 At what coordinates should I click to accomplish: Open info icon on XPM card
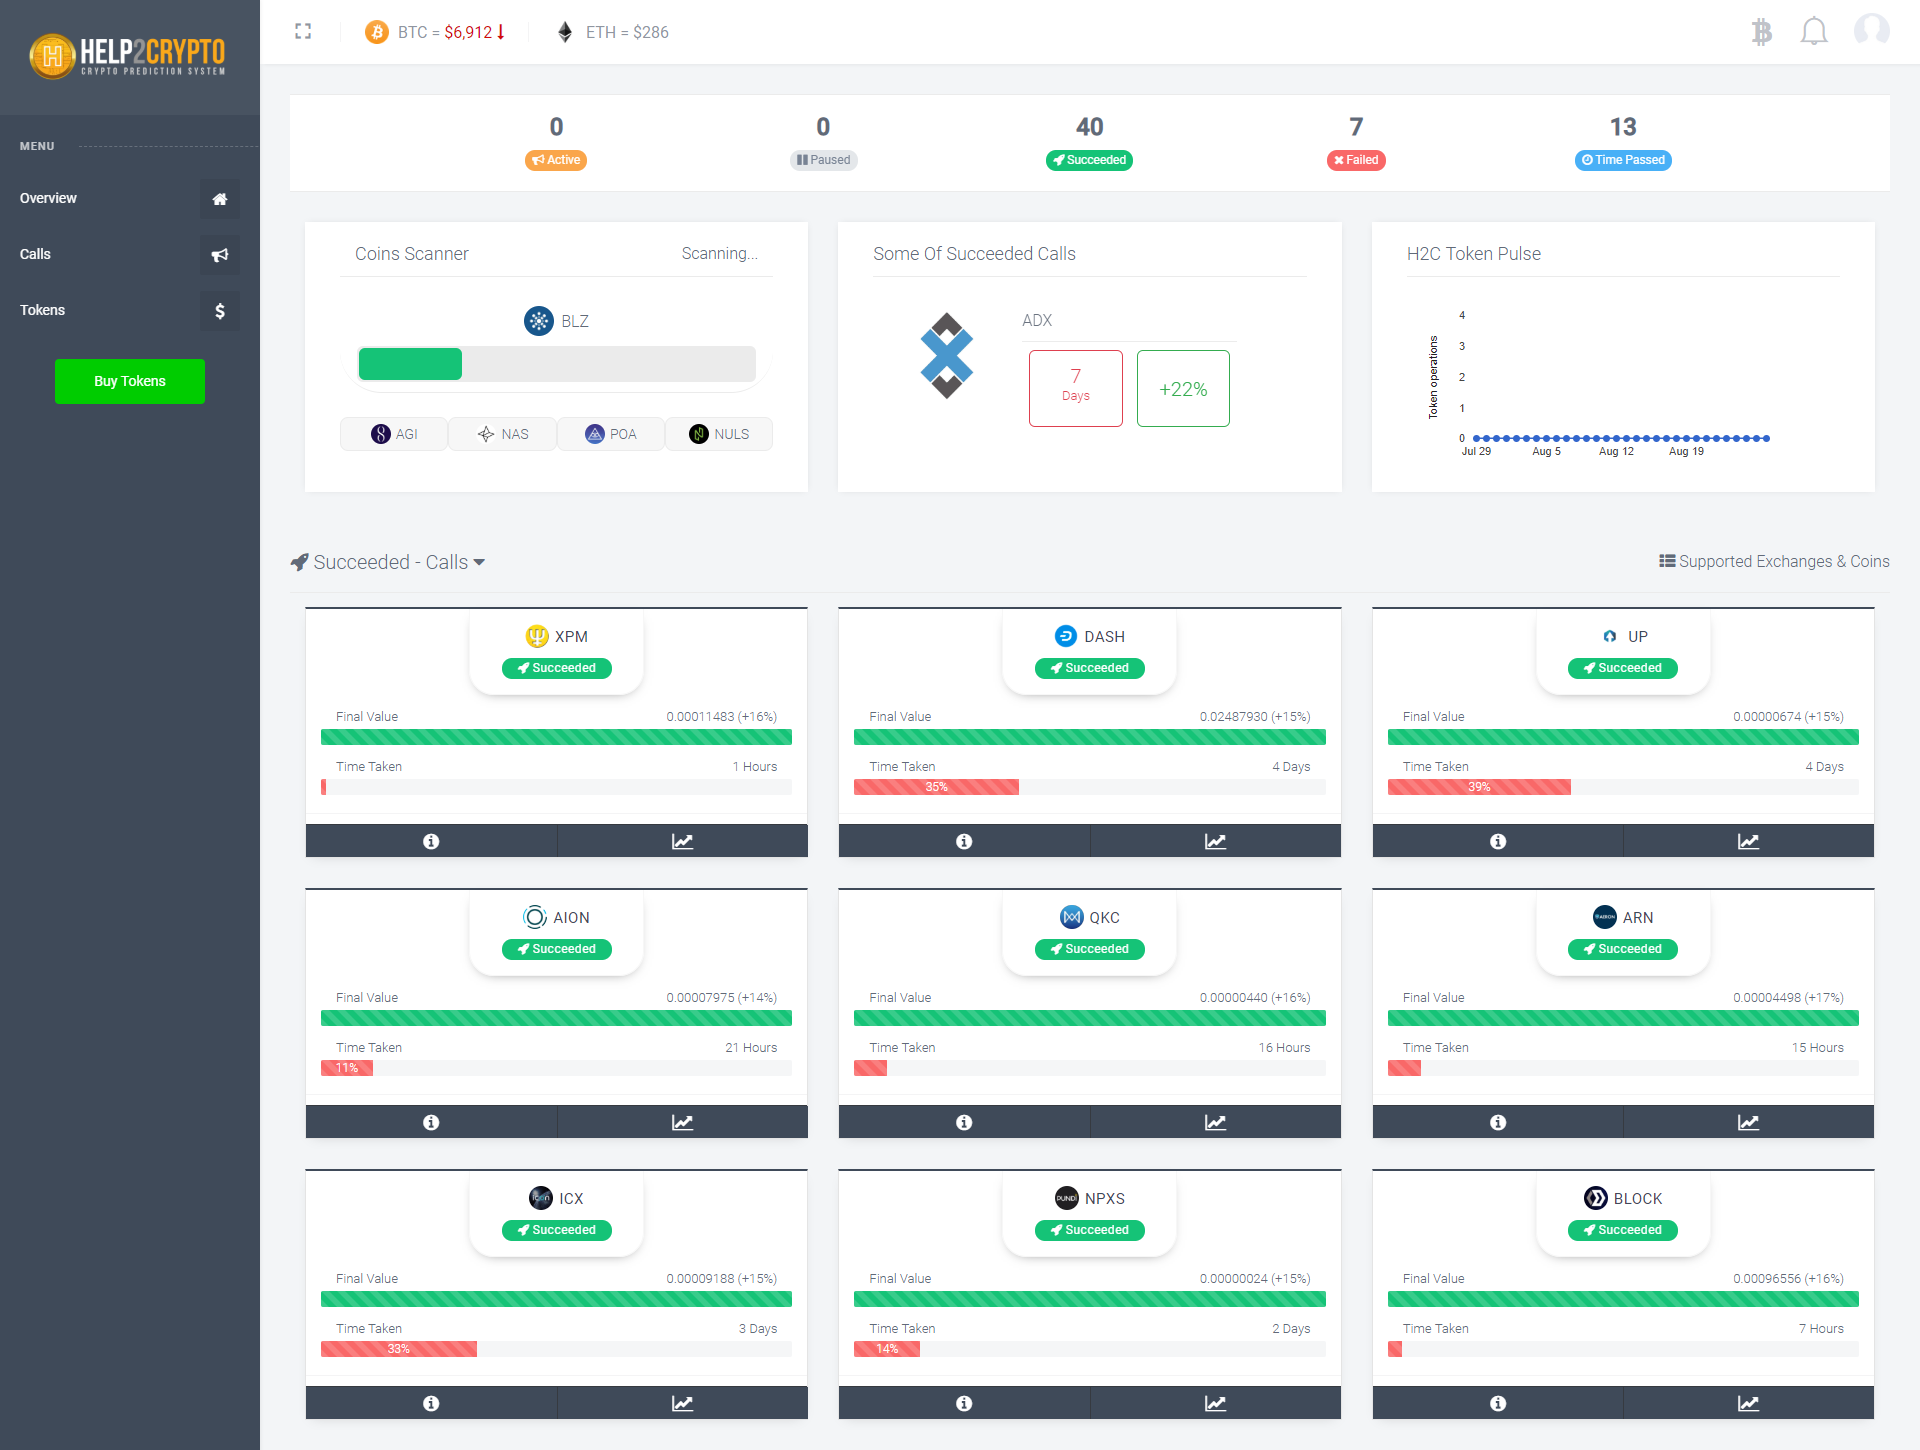click(x=431, y=841)
